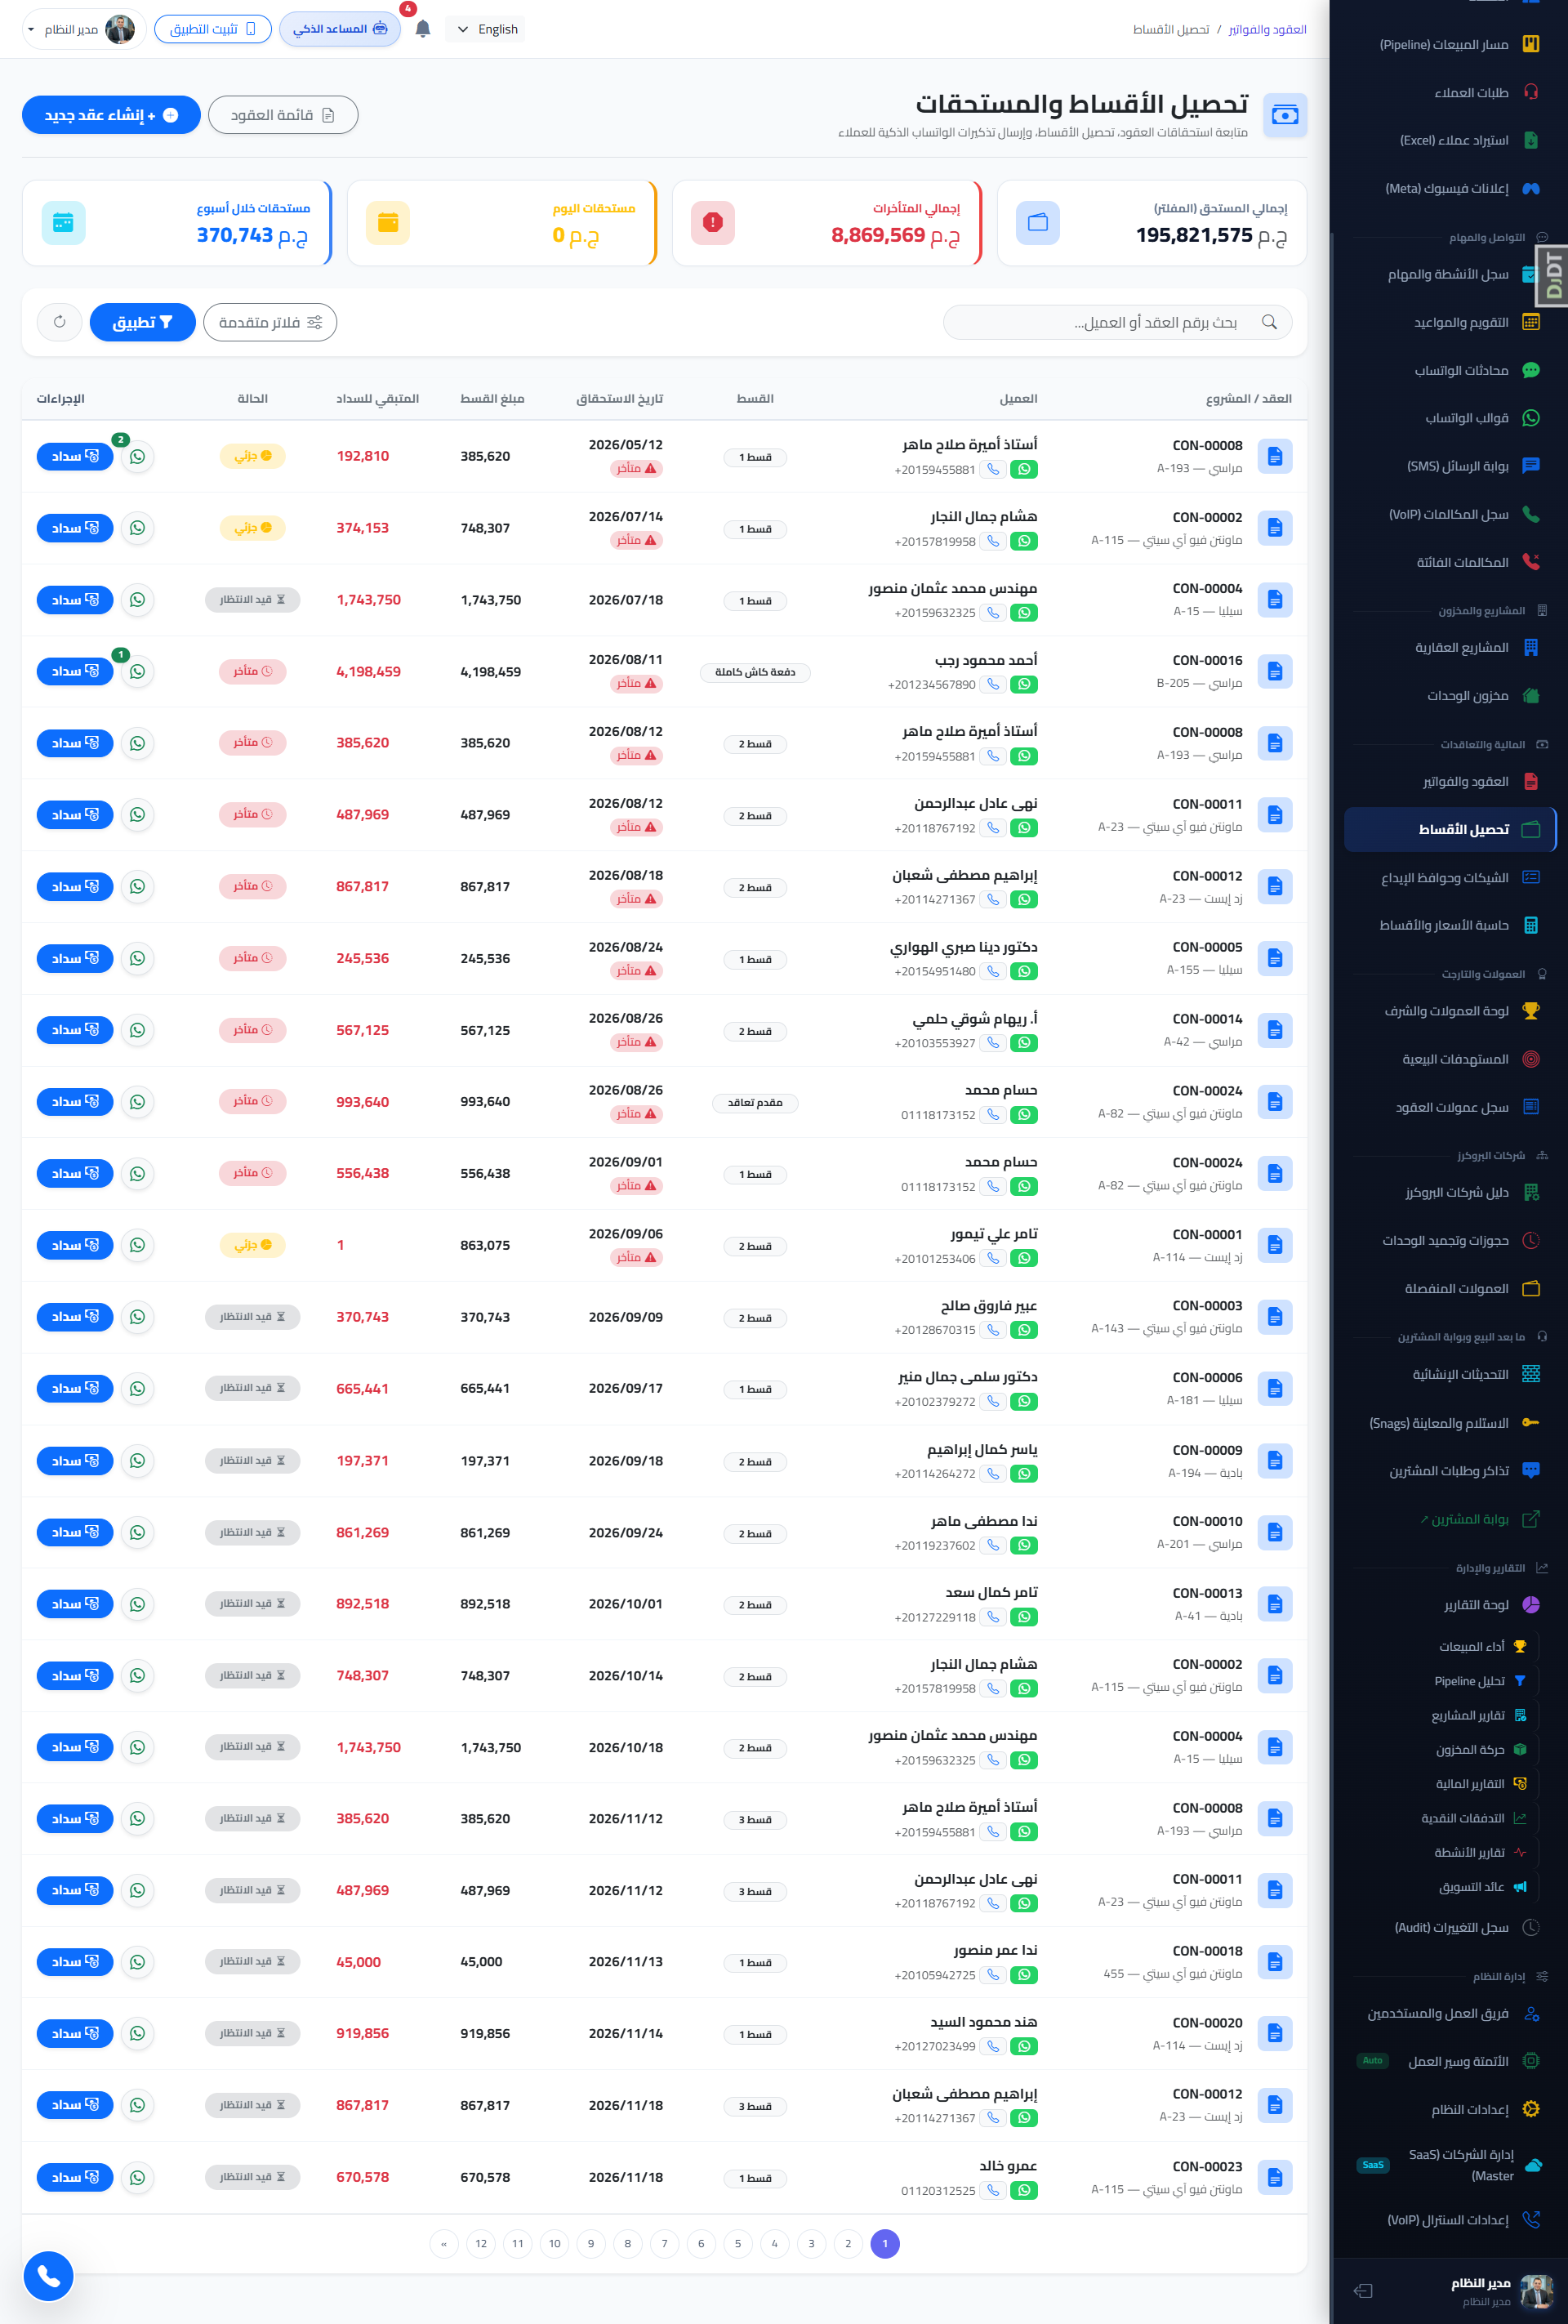1568x2324 pixels.
Task: Click the notifications bell icon
Action: [x=422, y=29]
